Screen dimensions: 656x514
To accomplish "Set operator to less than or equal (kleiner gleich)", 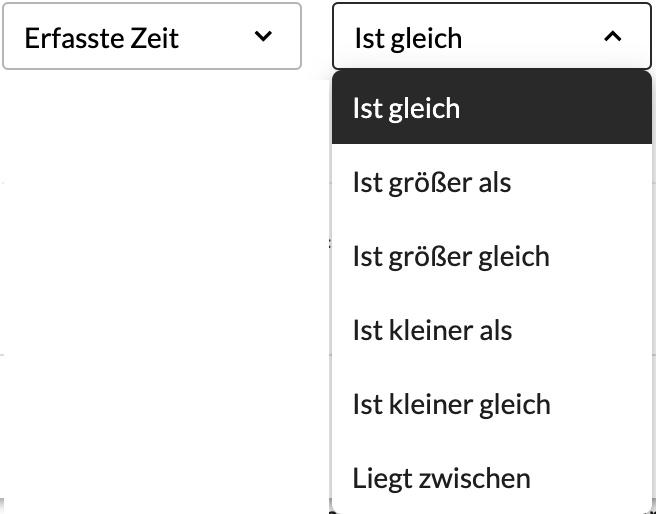I will pos(492,404).
